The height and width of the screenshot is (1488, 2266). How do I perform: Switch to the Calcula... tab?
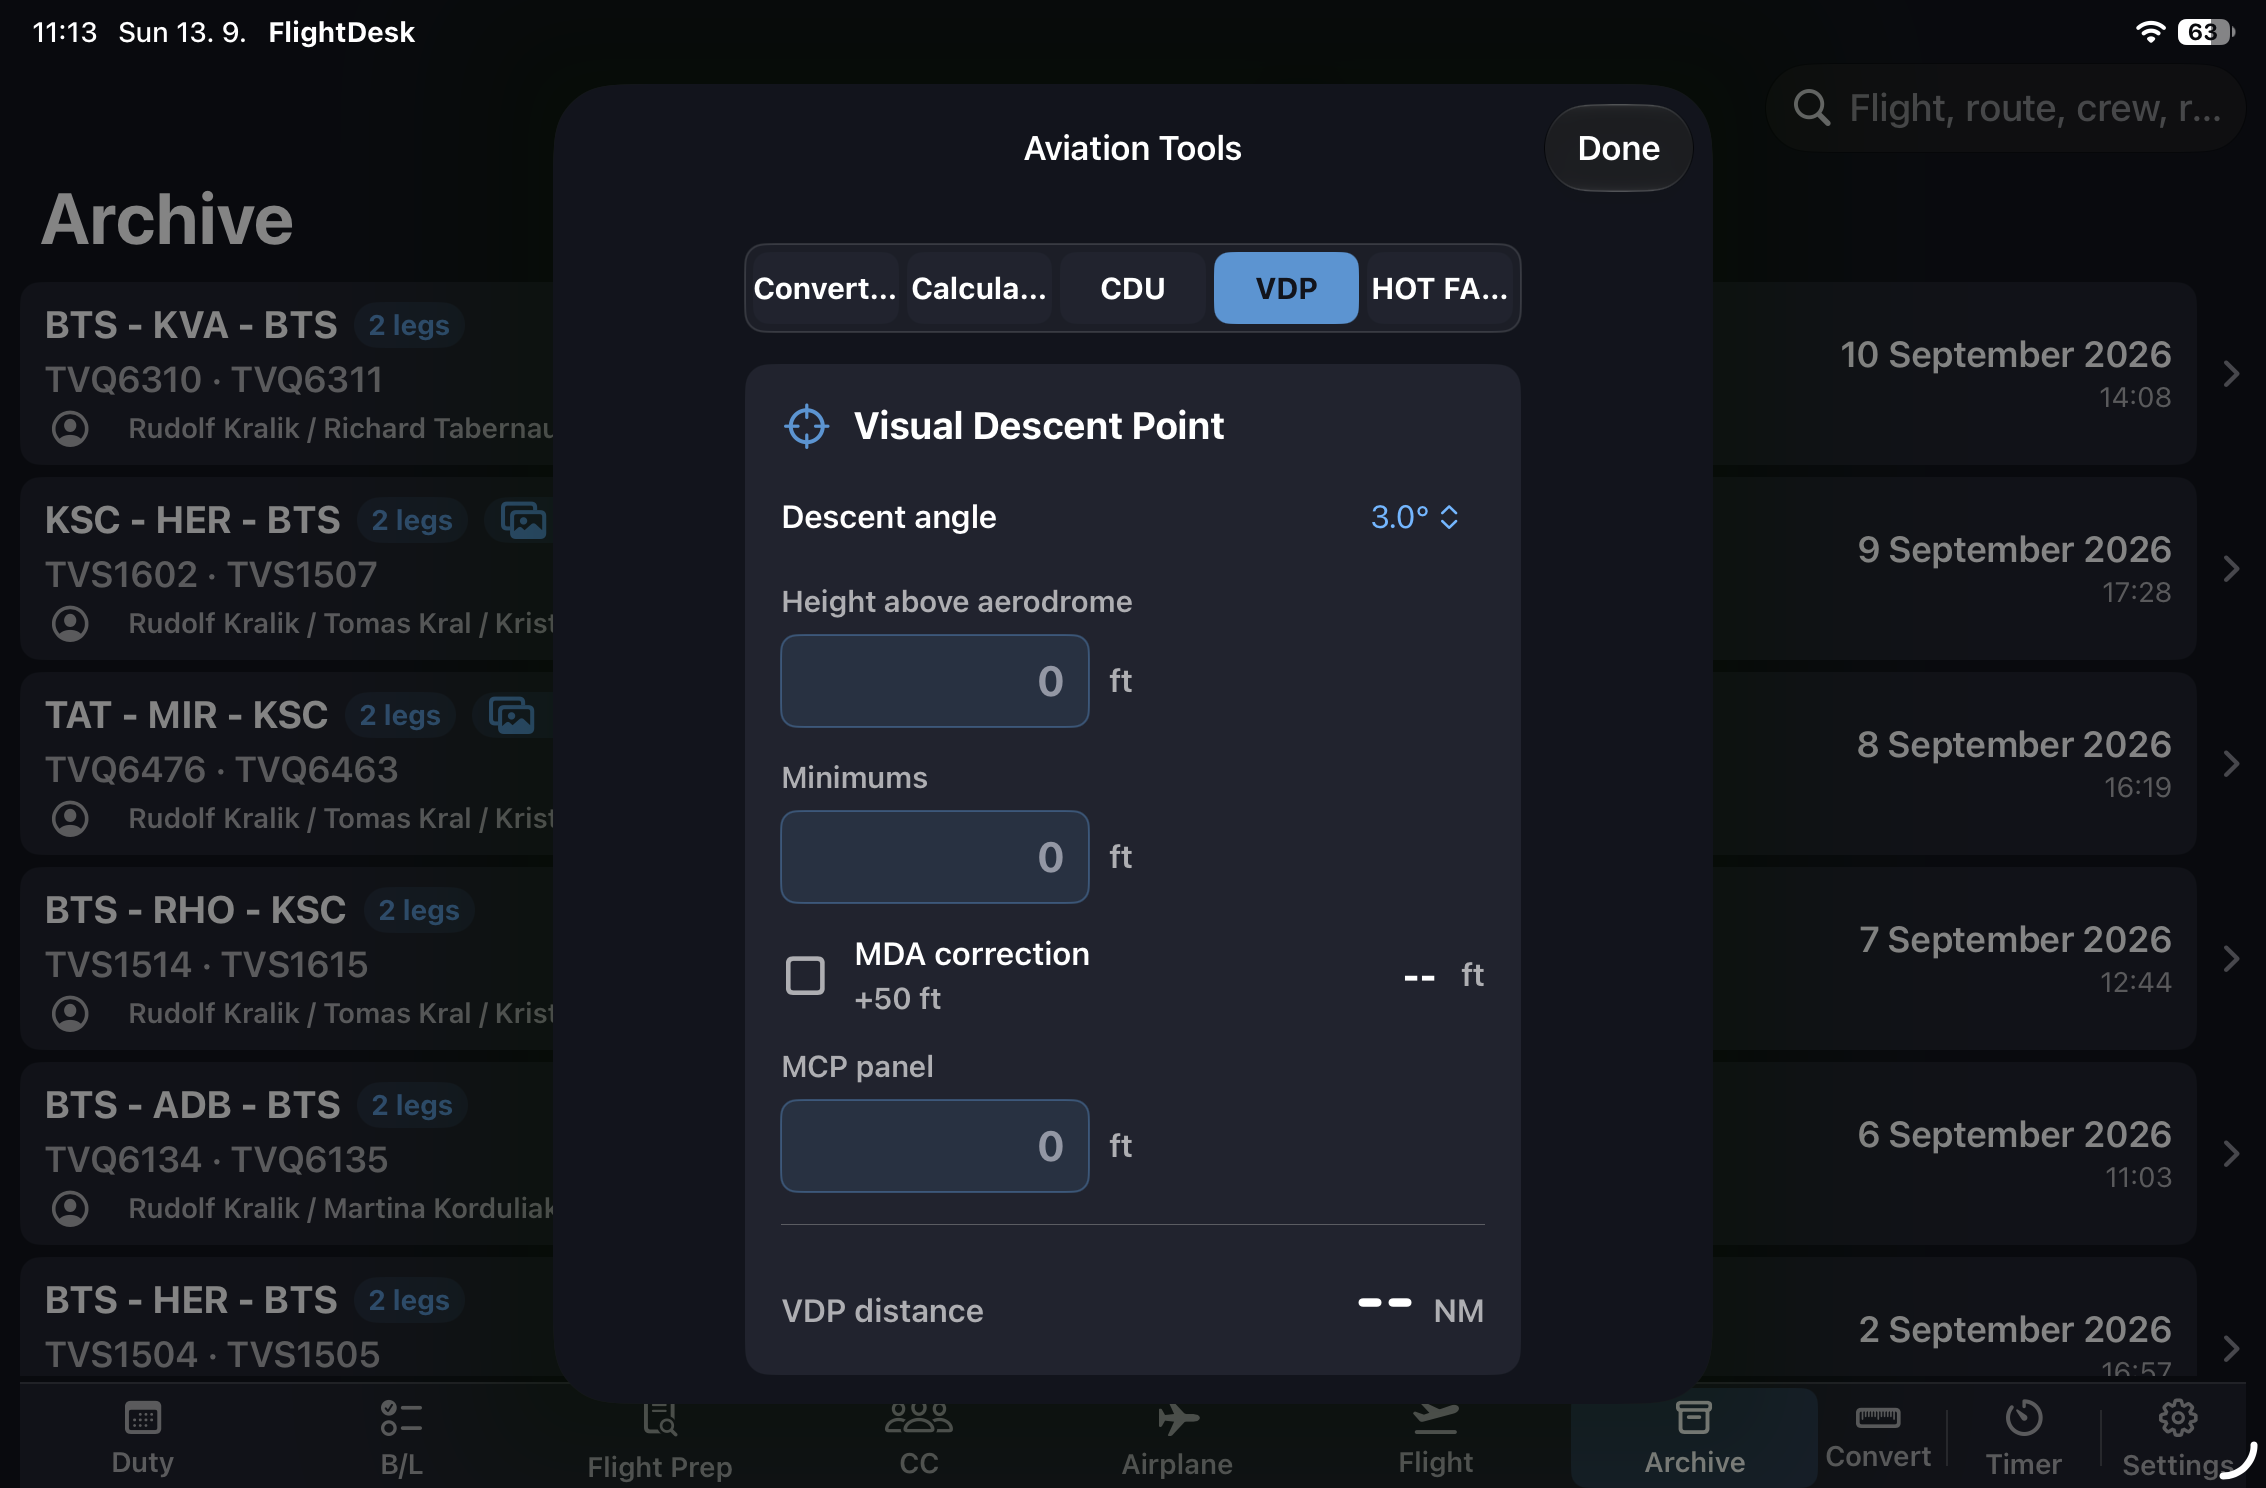(979, 288)
